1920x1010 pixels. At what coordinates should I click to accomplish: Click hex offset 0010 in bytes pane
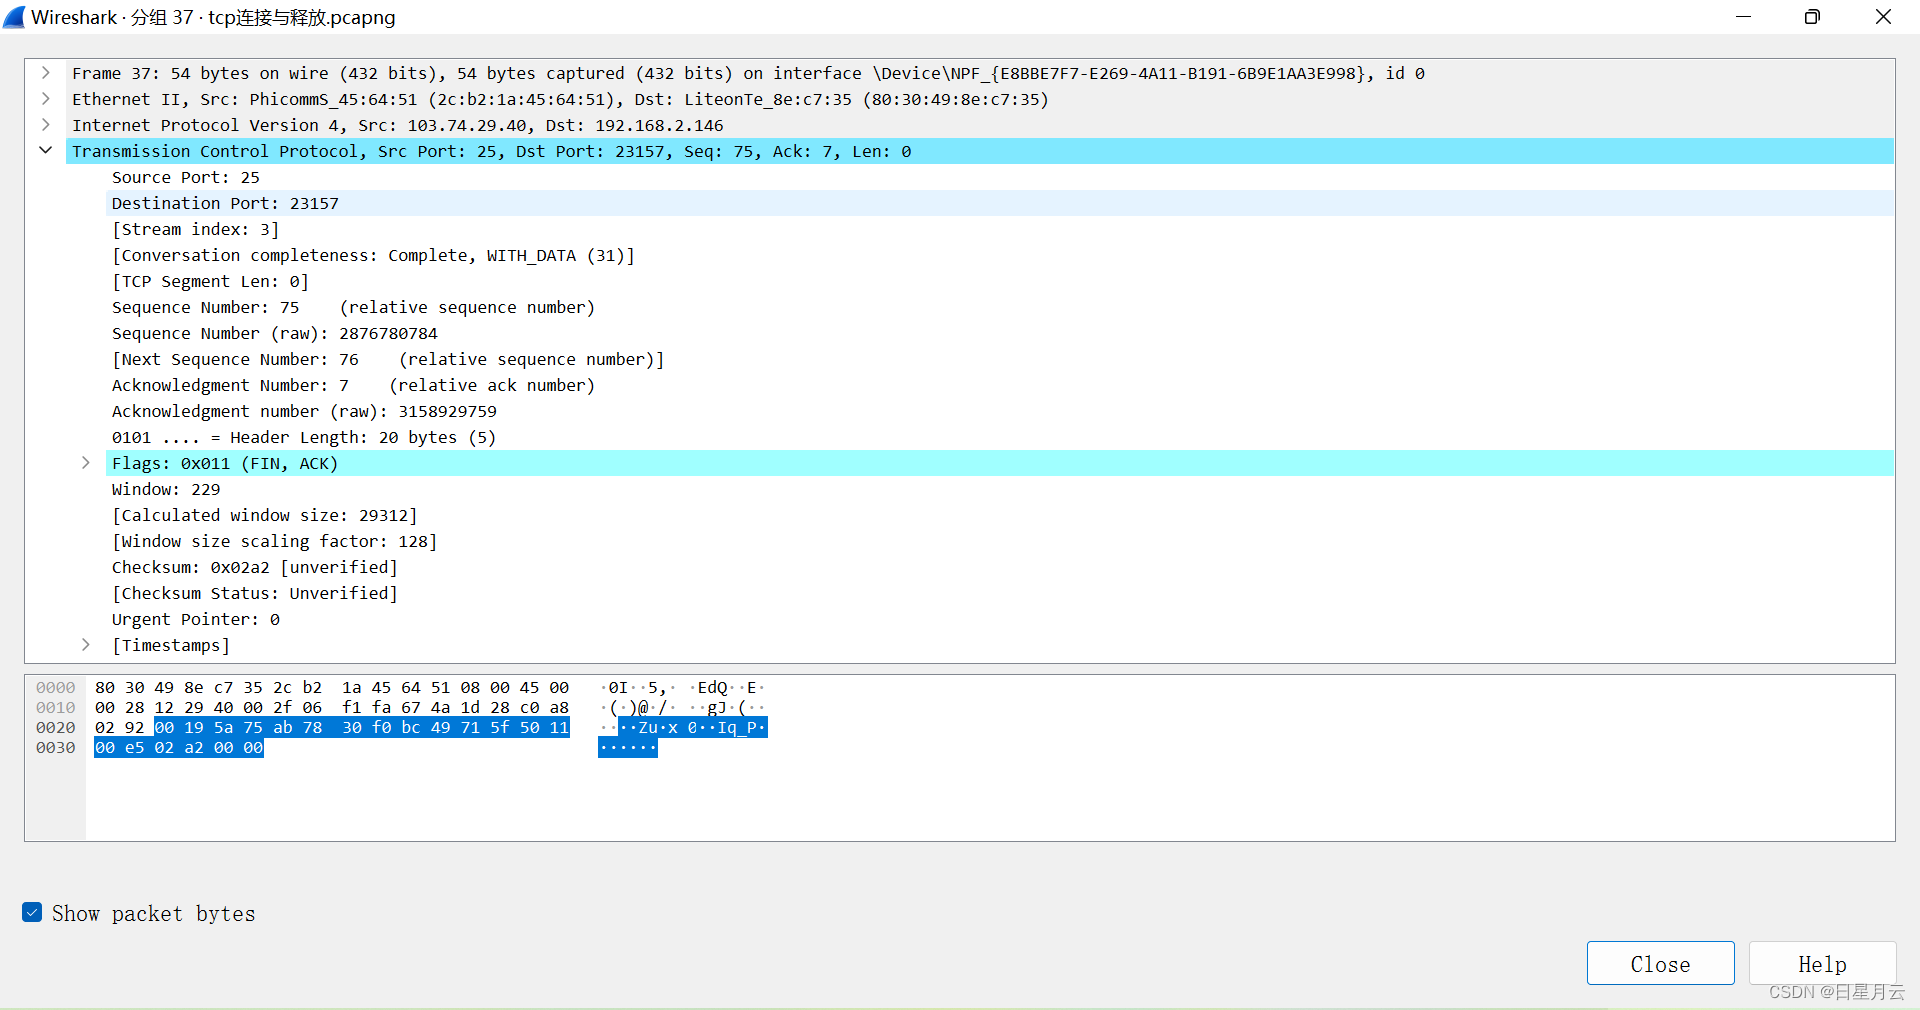[x=56, y=707]
